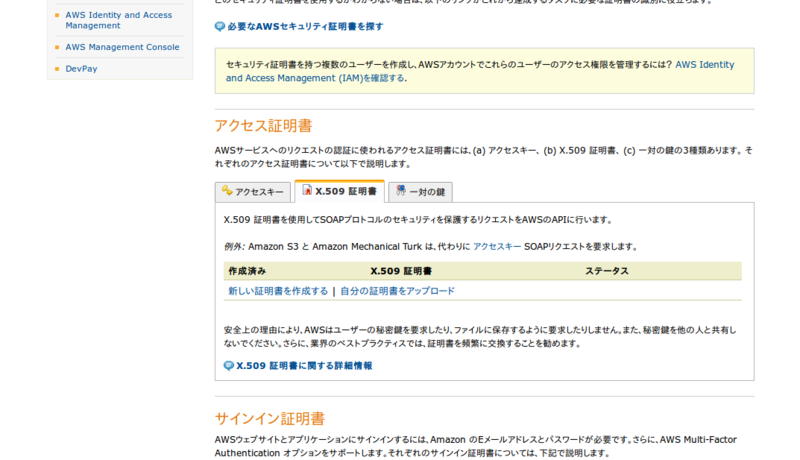Open AWS Identity and Access Management (IAM) link in yellow notice
Screen dimensions: 800x460
pyautogui.click(x=480, y=71)
